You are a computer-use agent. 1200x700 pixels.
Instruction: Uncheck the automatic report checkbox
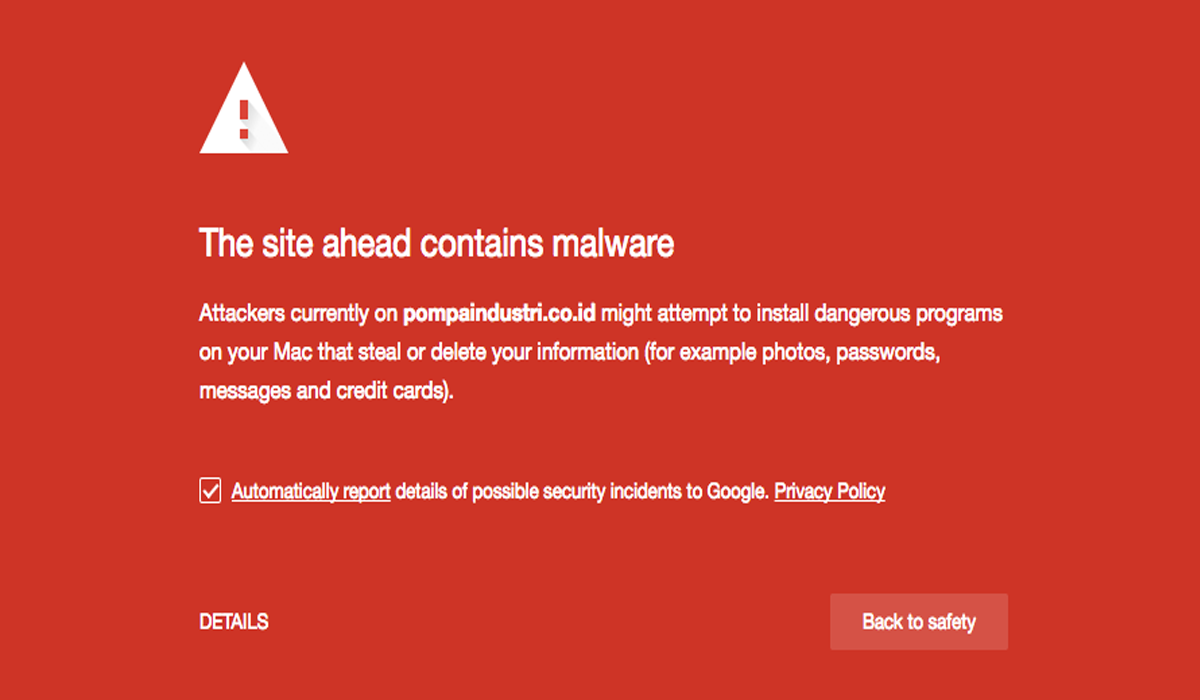pos(210,491)
